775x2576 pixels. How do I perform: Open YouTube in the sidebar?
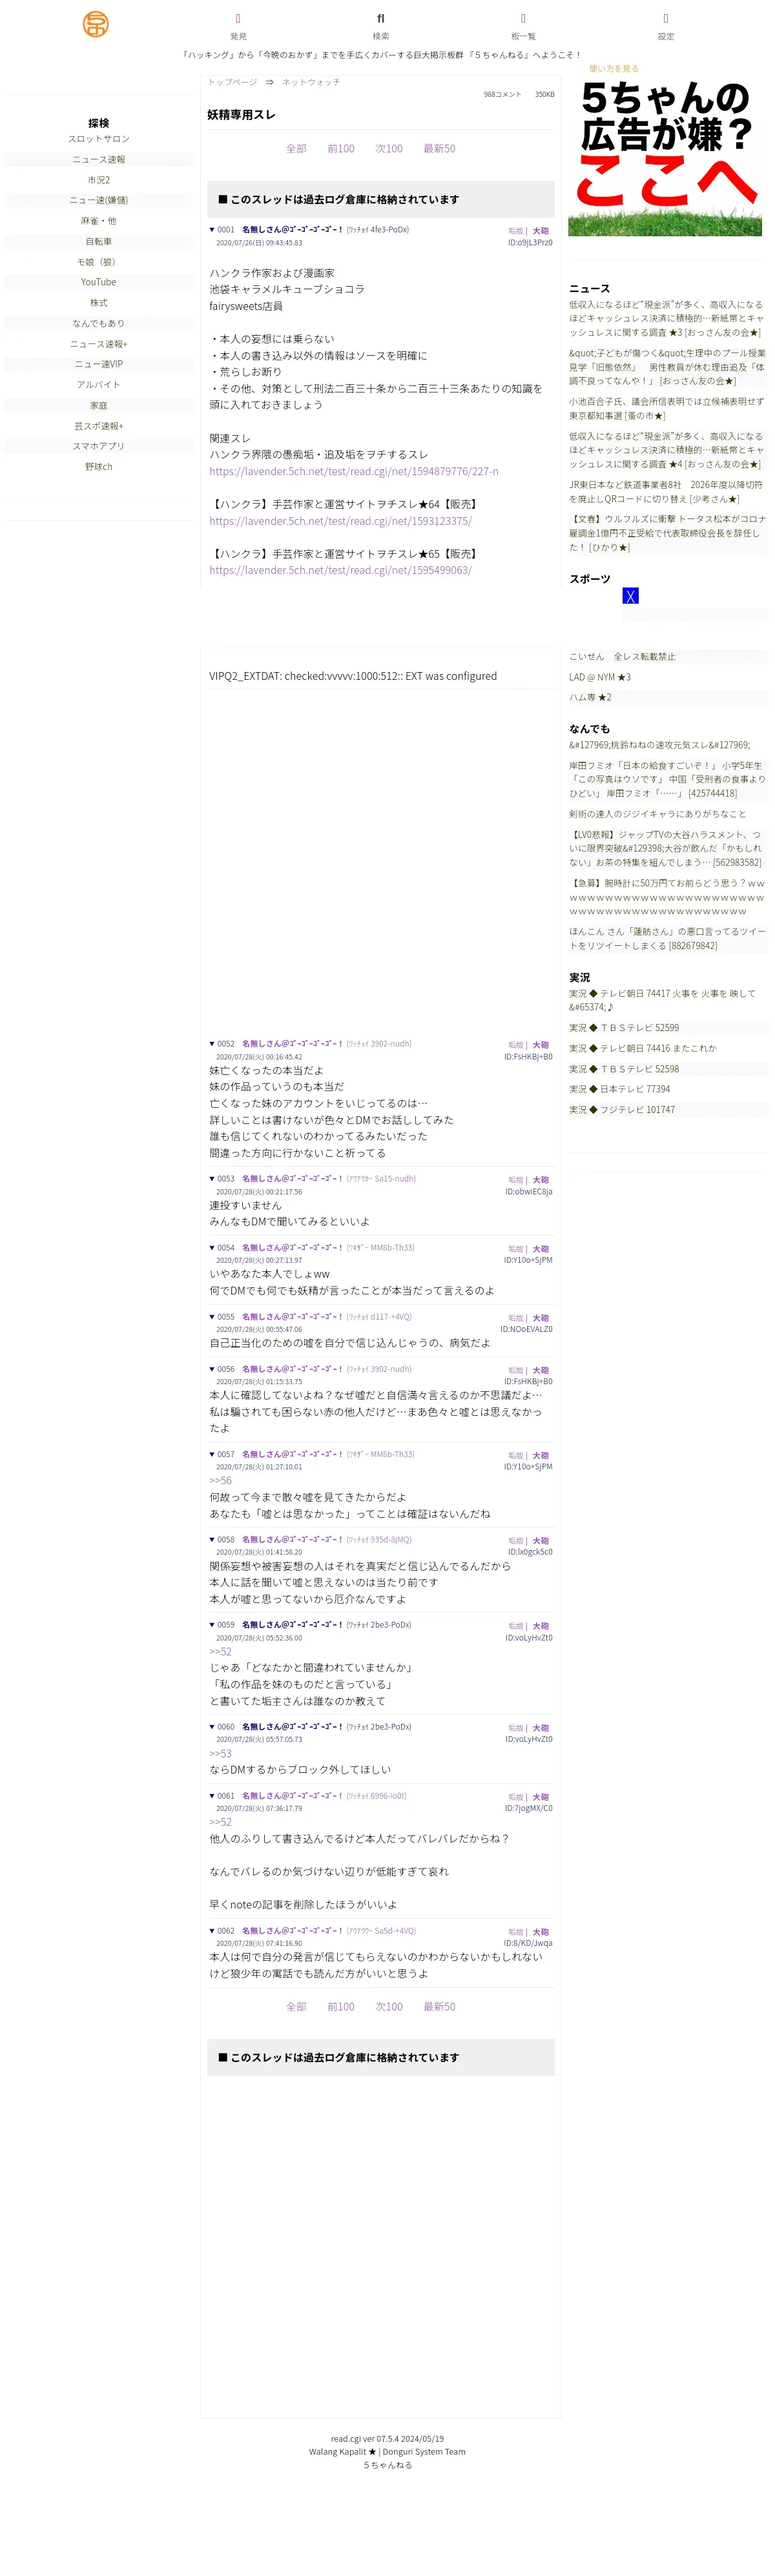click(99, 282)
